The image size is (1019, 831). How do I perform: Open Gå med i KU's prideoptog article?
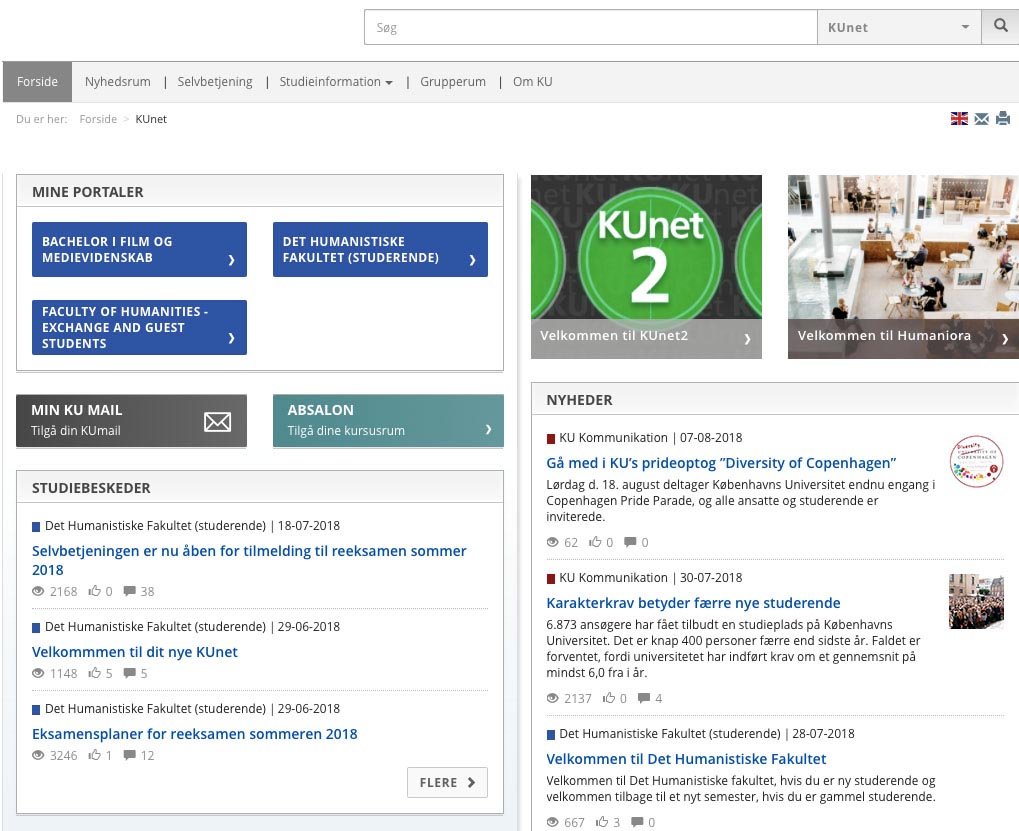coord(721,463)
